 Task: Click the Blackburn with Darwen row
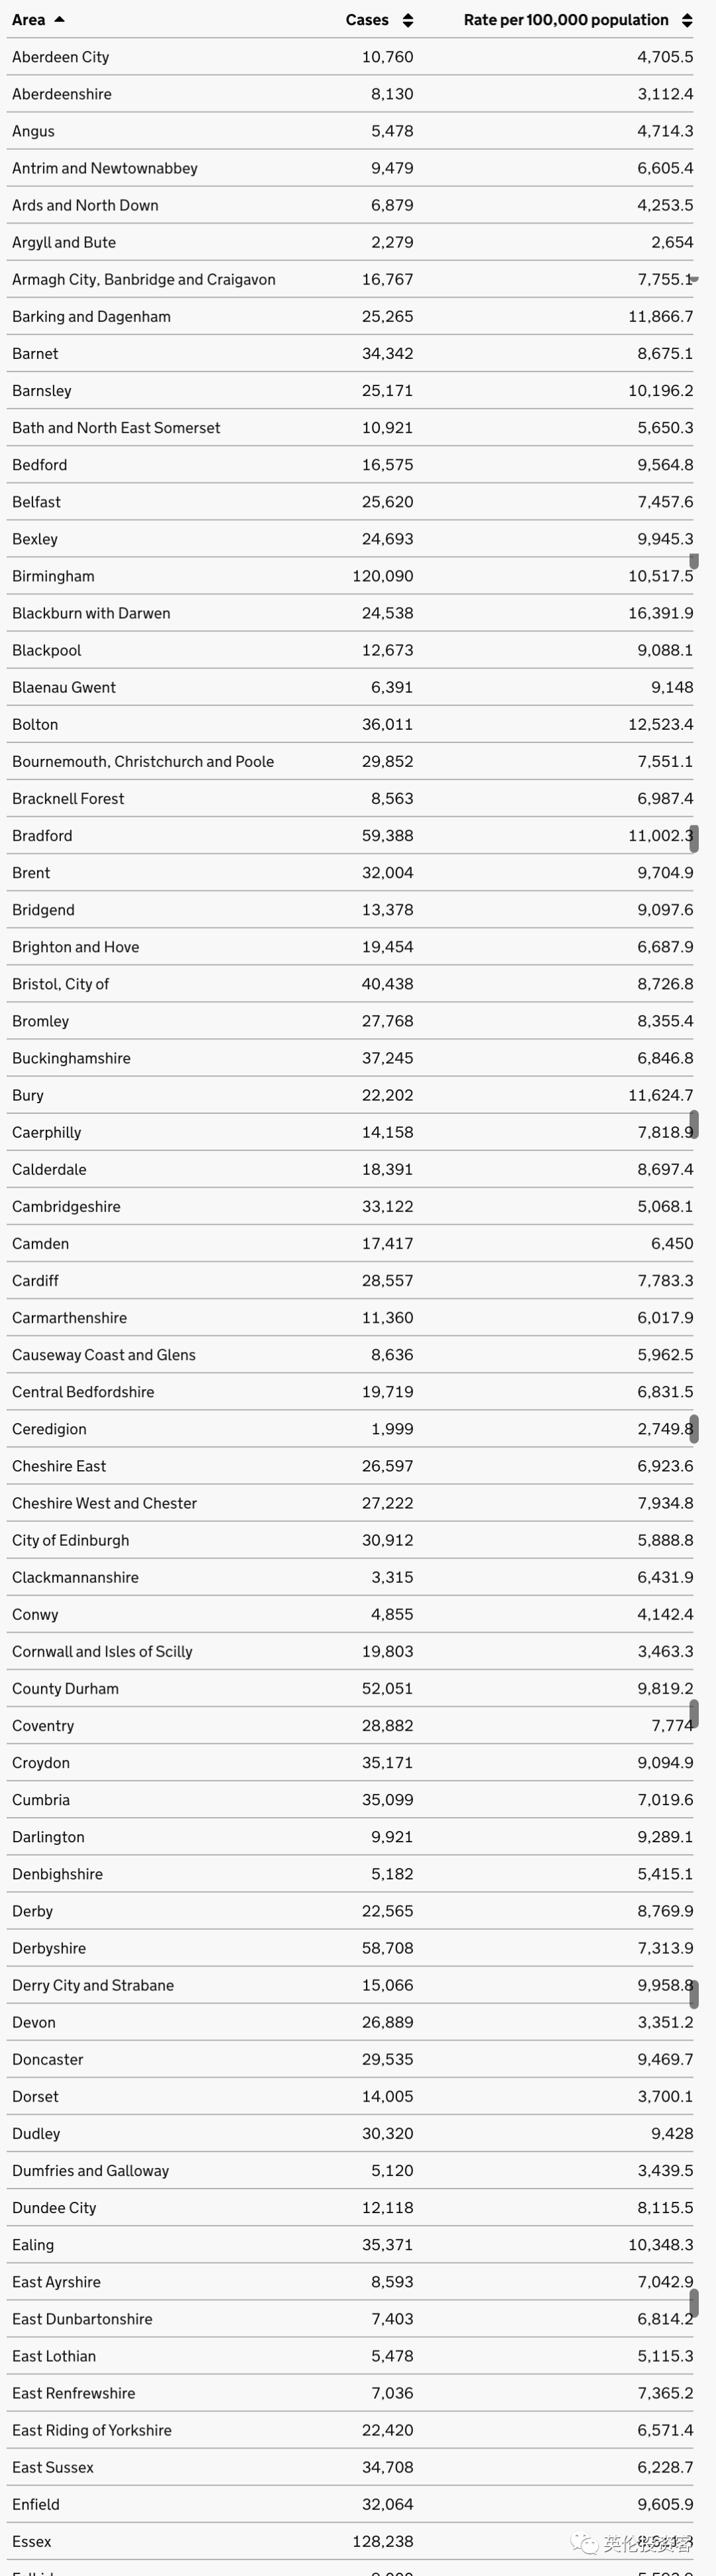[x=350, y=613]
